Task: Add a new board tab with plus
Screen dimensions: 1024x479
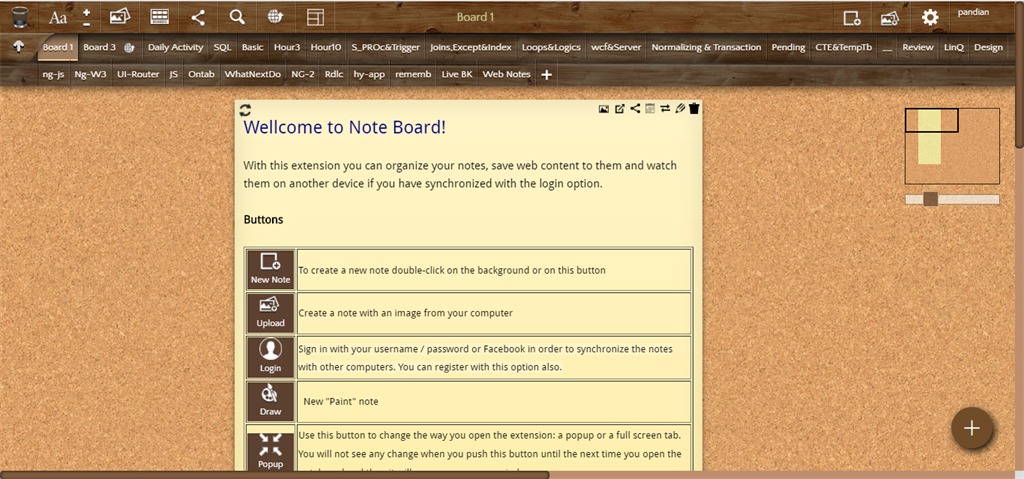Action: (x=547, y=75)
